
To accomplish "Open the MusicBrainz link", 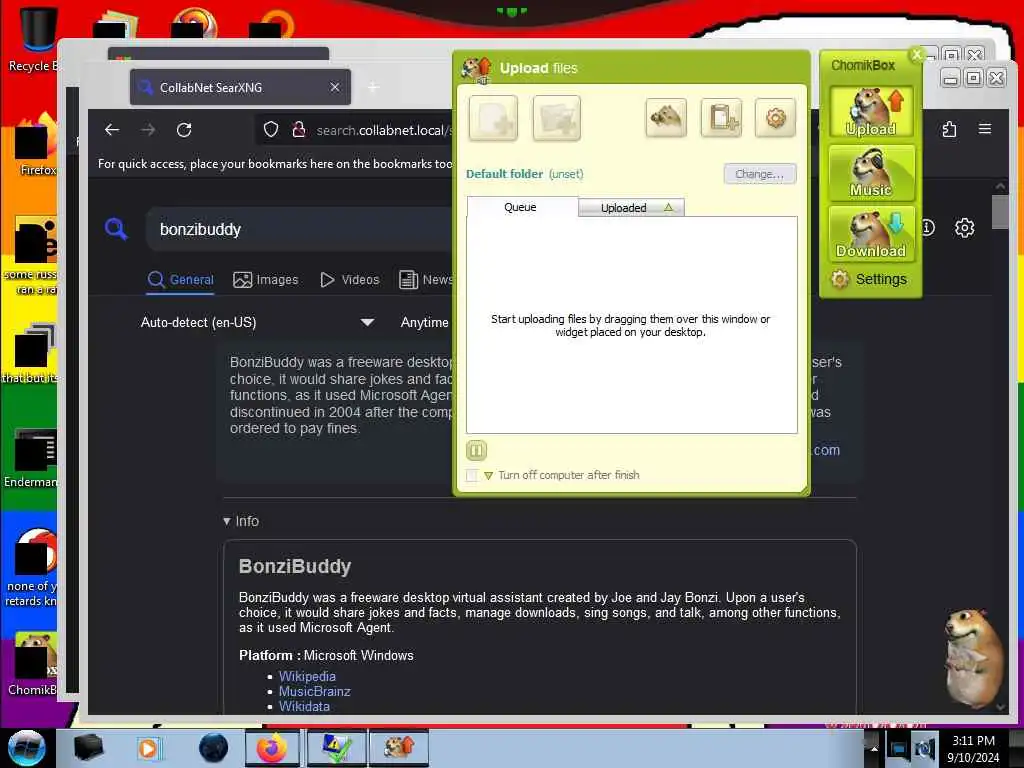I will tap(314, 692).
